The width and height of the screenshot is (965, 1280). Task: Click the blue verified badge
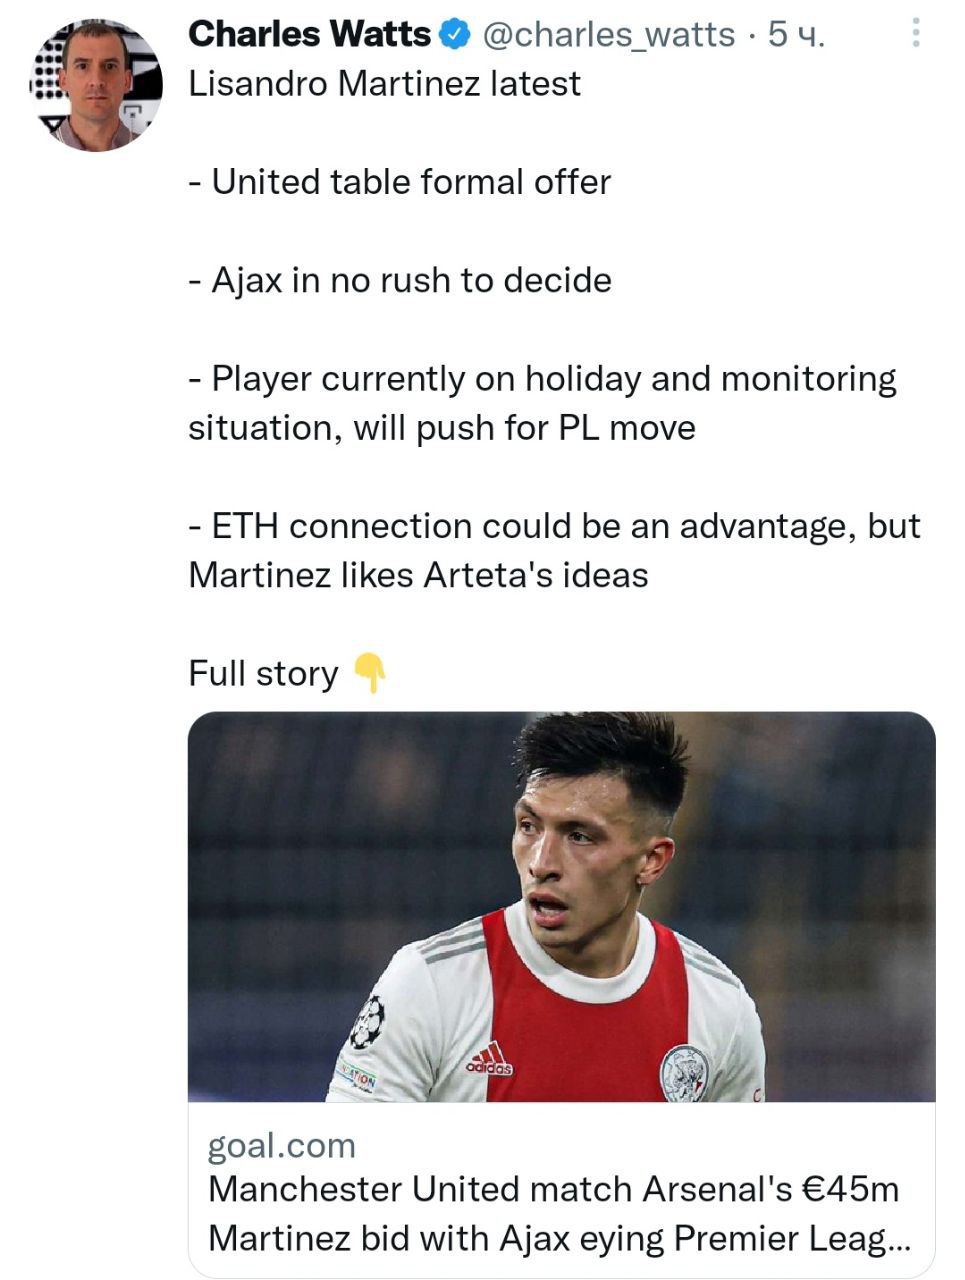coord(456,35)
